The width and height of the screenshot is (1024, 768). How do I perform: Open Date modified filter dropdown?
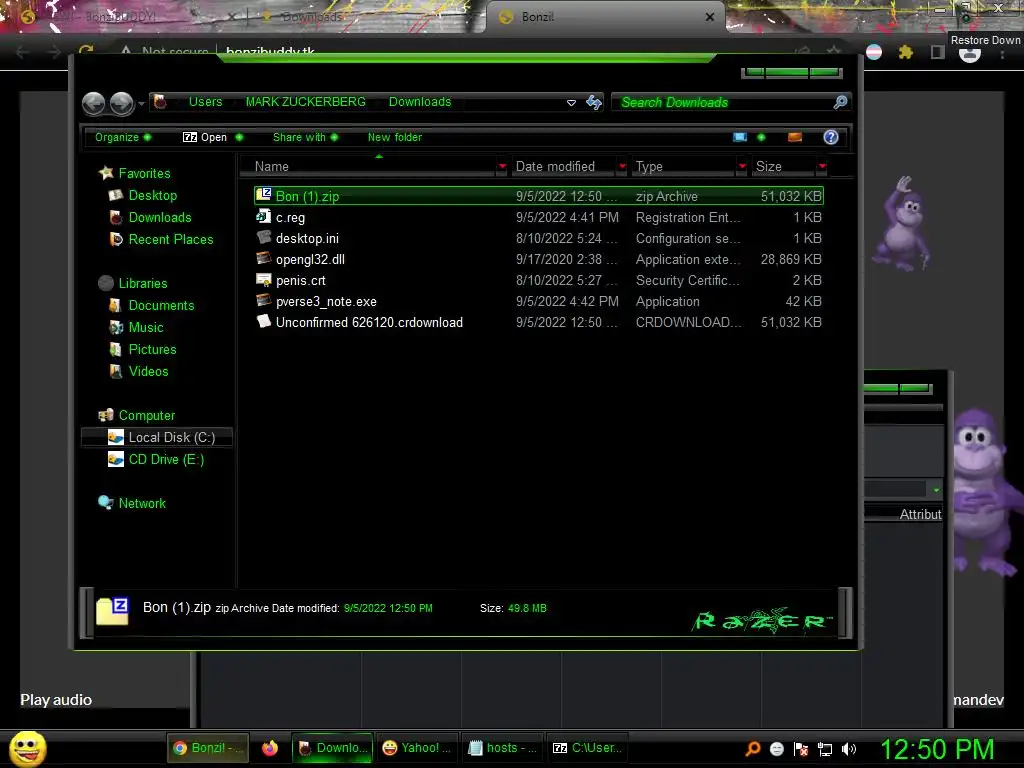[x=622, y=167]
